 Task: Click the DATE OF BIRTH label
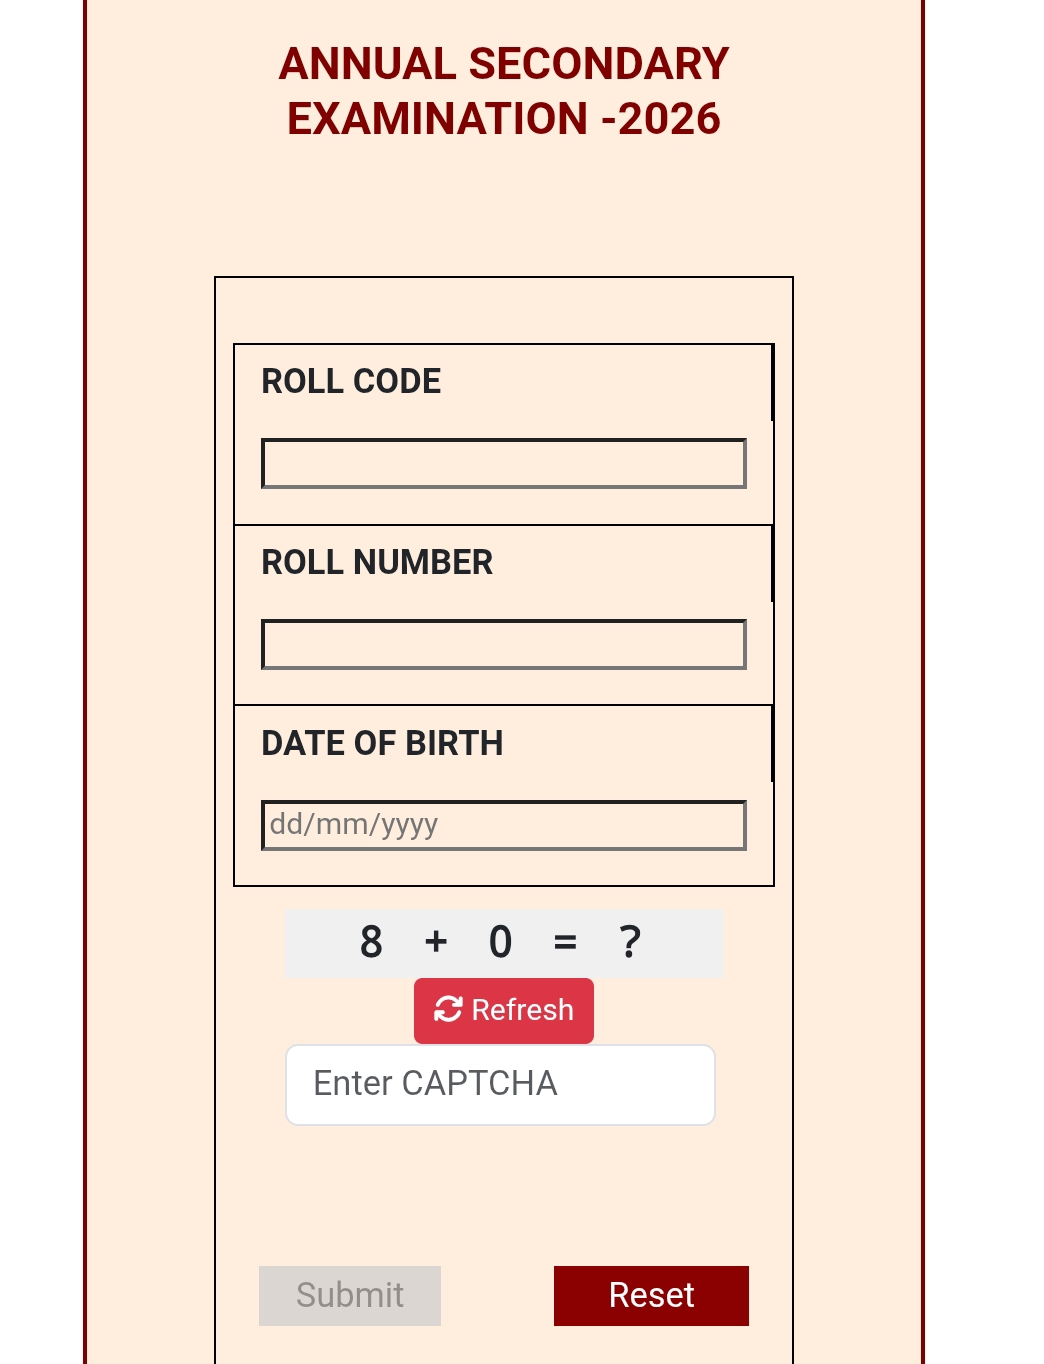(x=382, y=743)
